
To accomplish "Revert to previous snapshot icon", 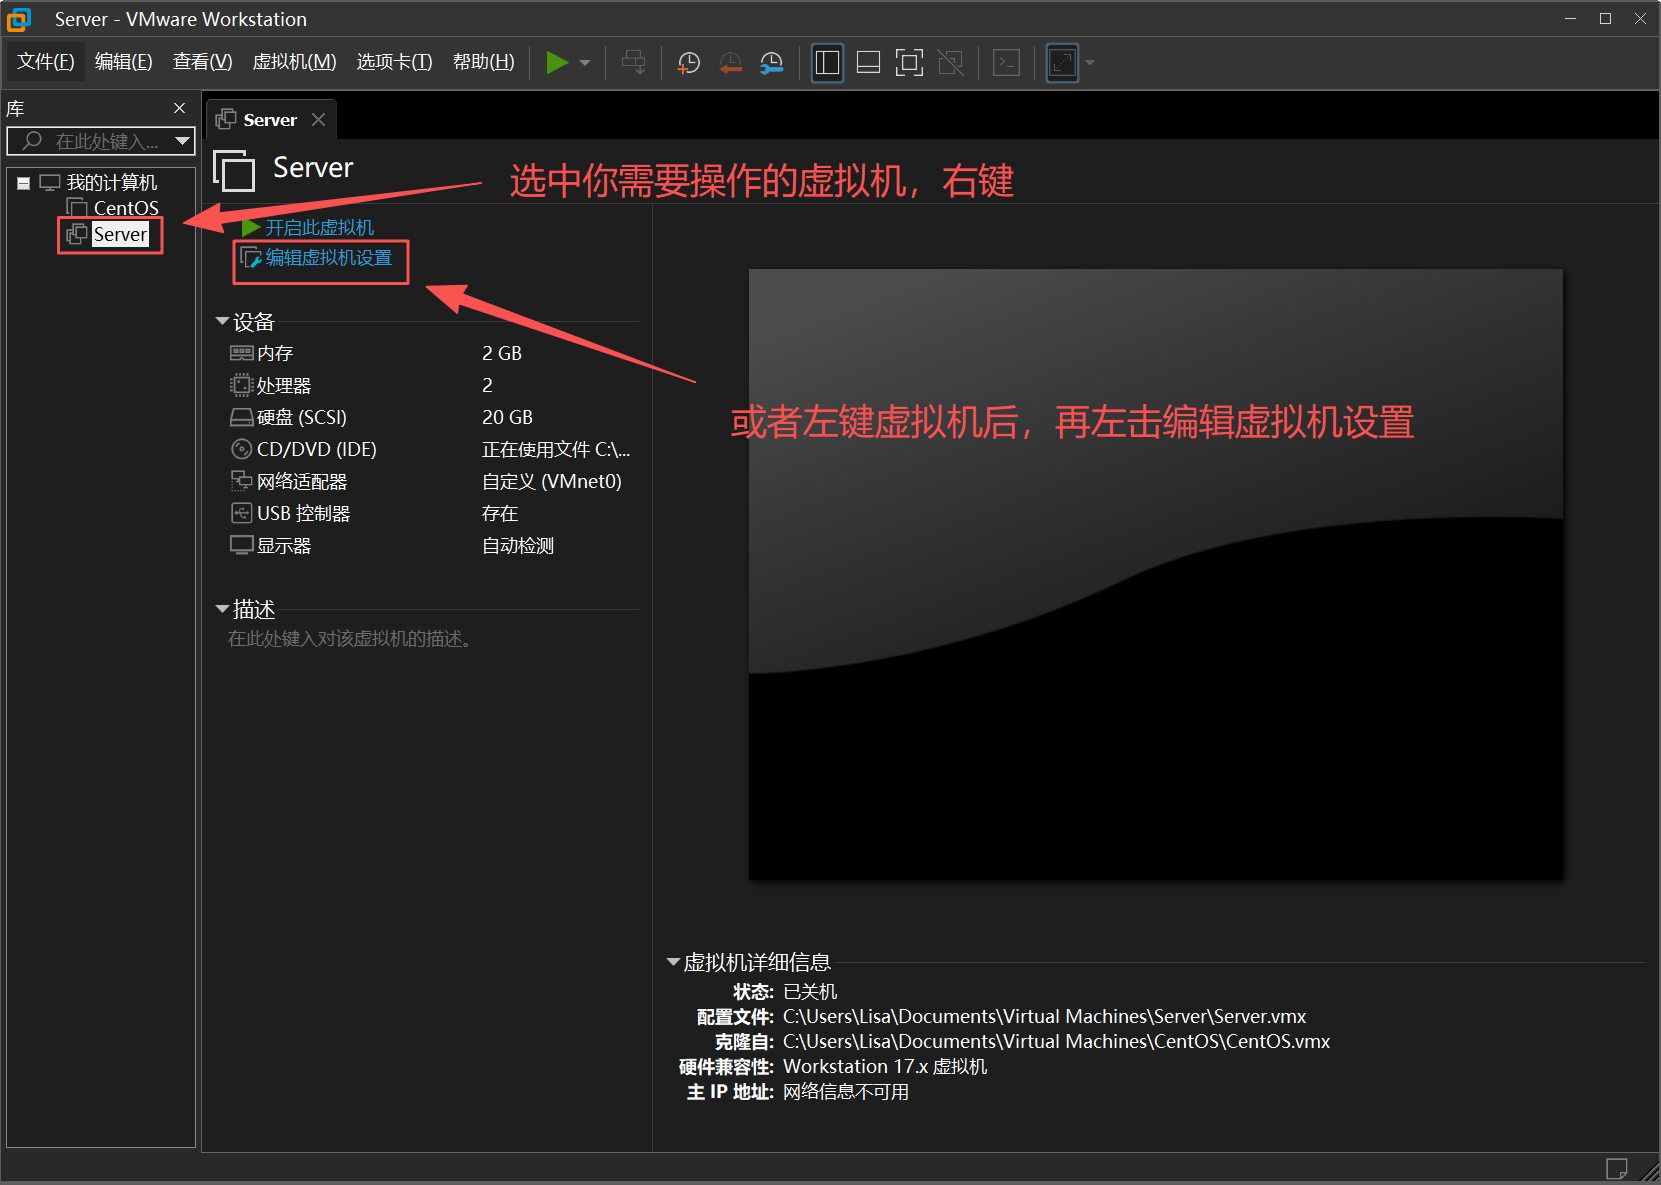I will click(731, 63).
